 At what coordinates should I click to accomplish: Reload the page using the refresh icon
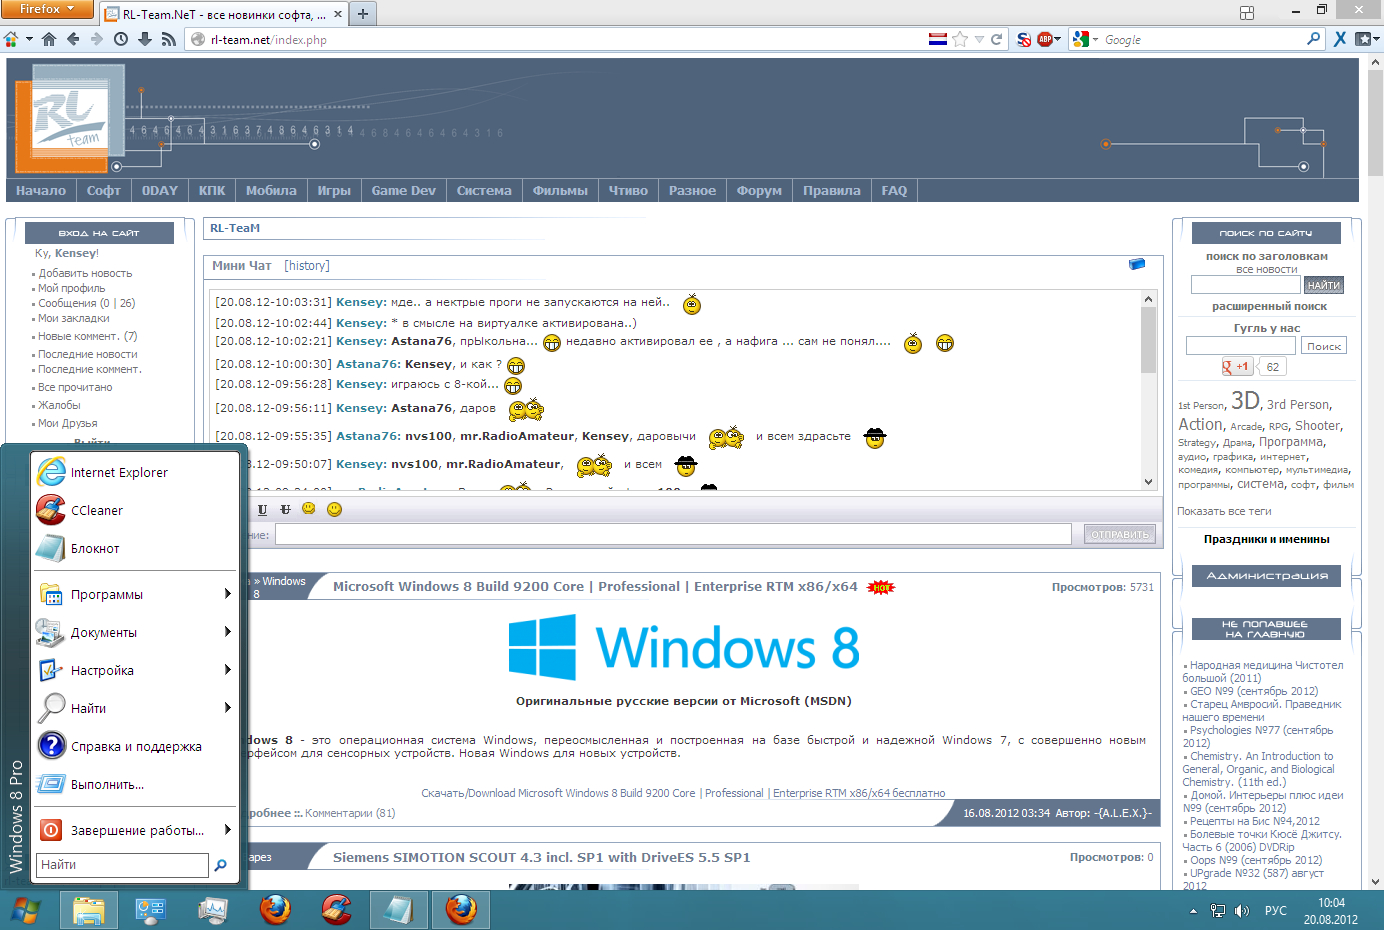996,39
